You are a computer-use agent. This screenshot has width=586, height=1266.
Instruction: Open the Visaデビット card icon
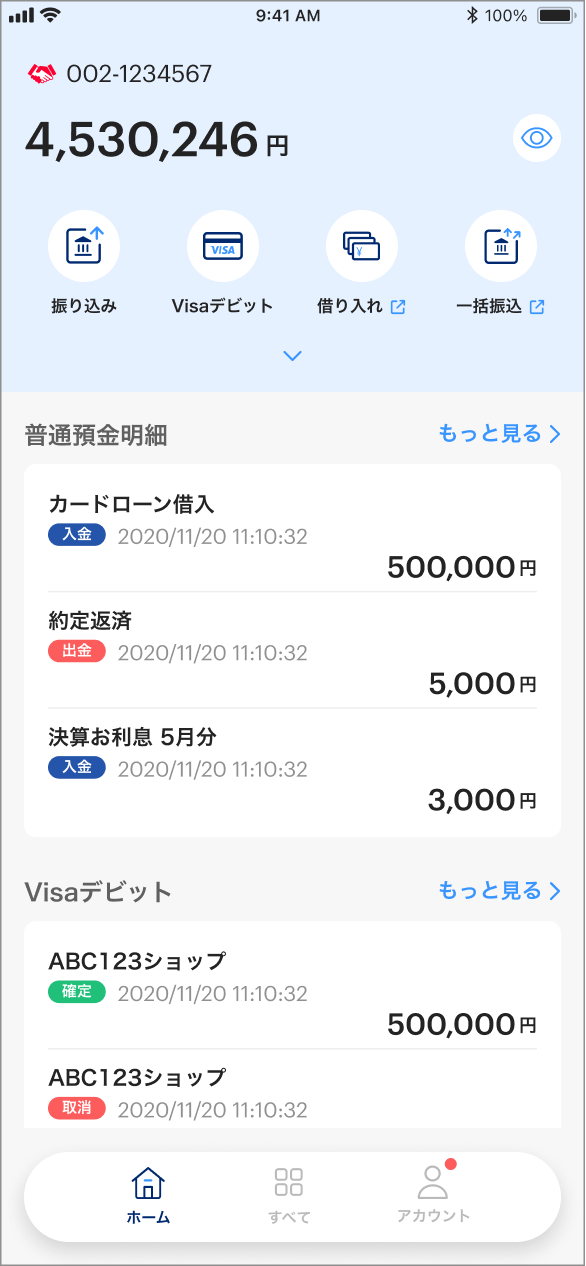point(223,246)
